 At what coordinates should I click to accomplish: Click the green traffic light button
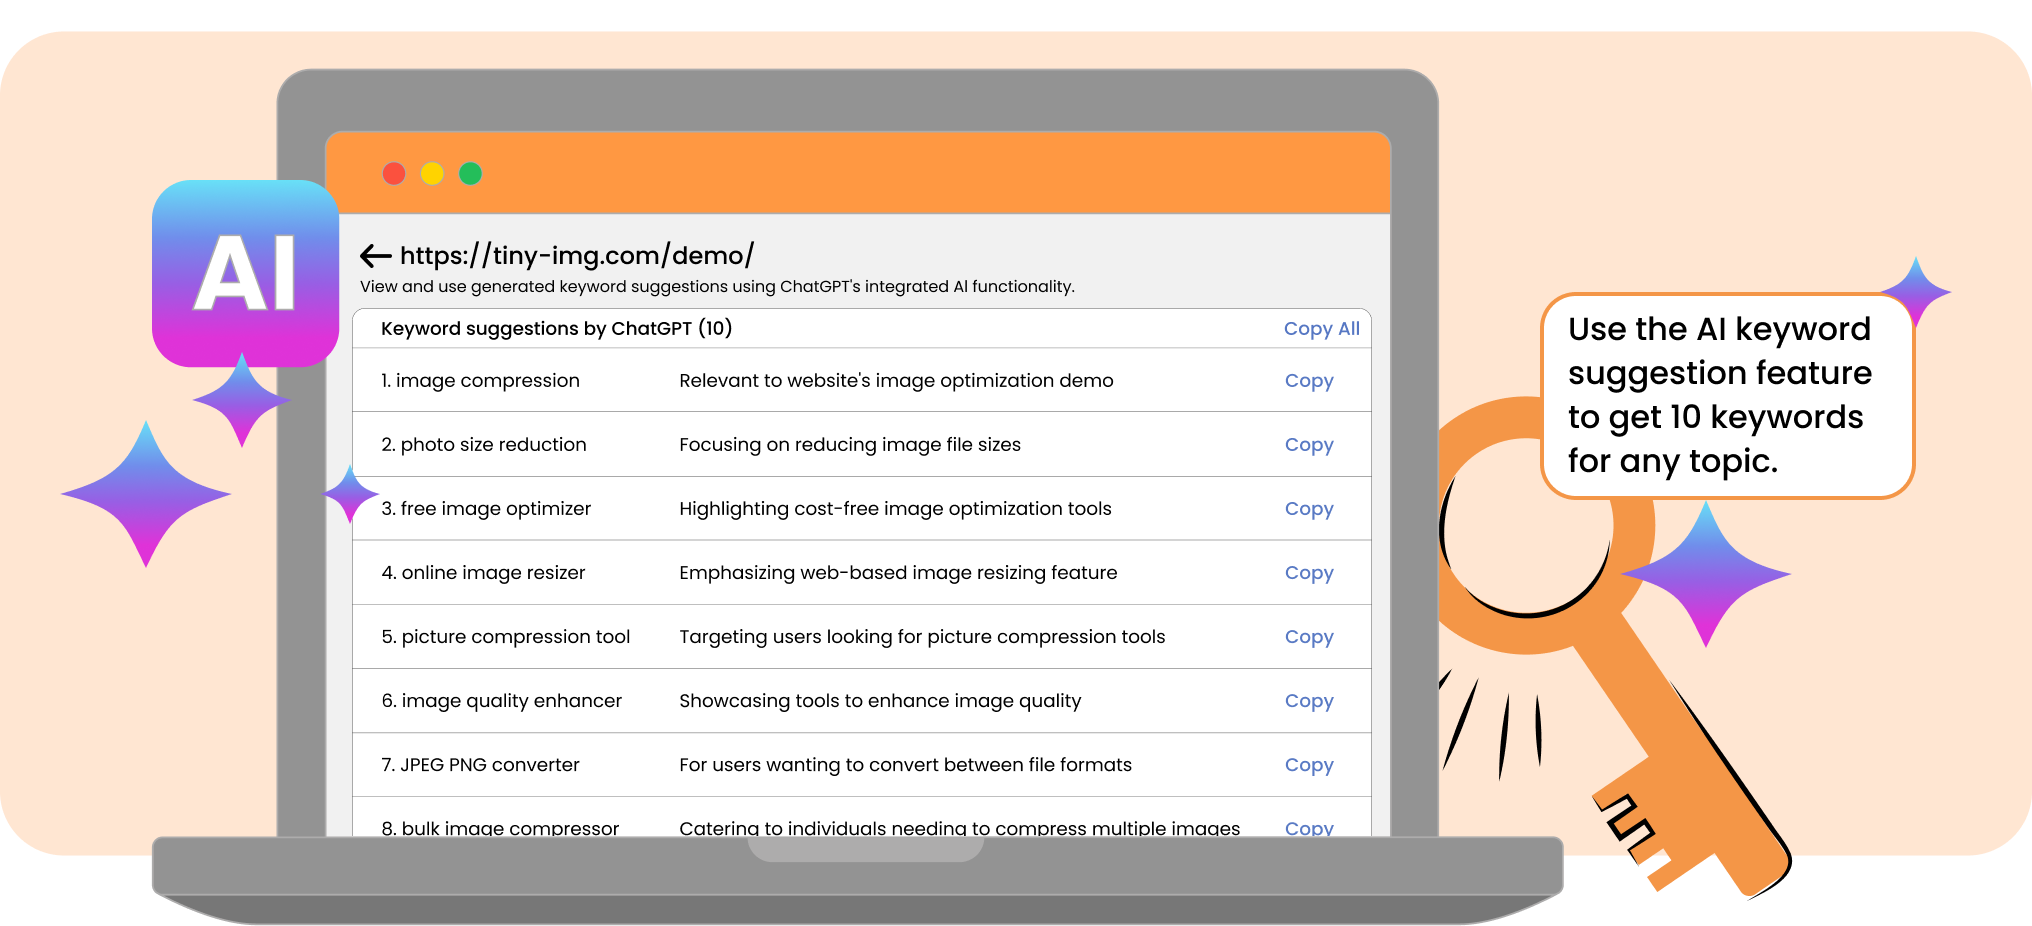[x=470, y=173]
